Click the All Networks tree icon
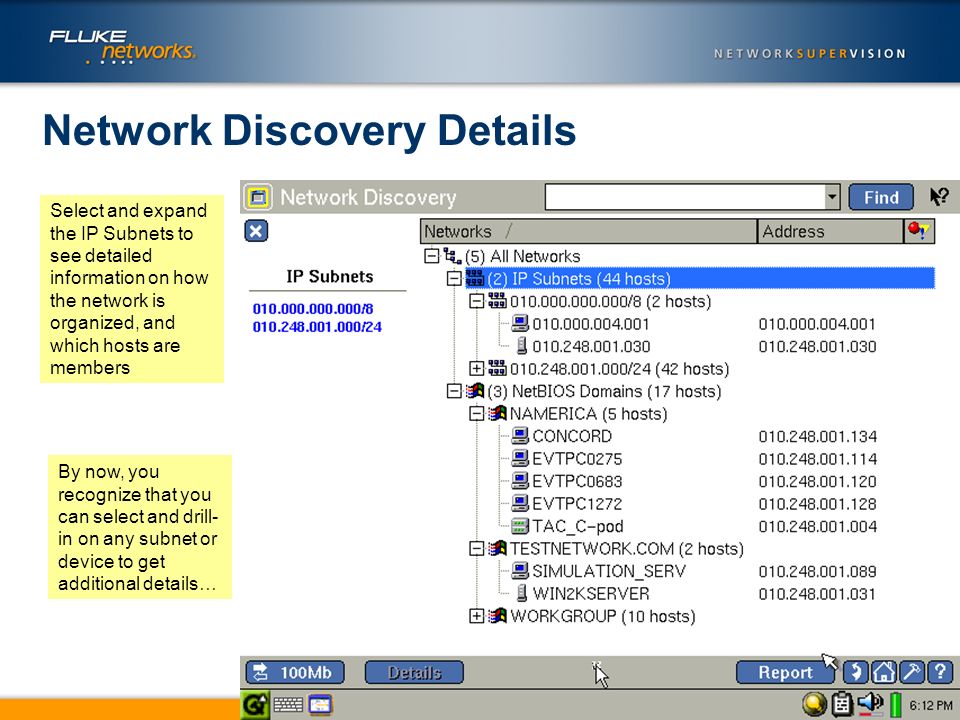 click(x=452, y=256)
